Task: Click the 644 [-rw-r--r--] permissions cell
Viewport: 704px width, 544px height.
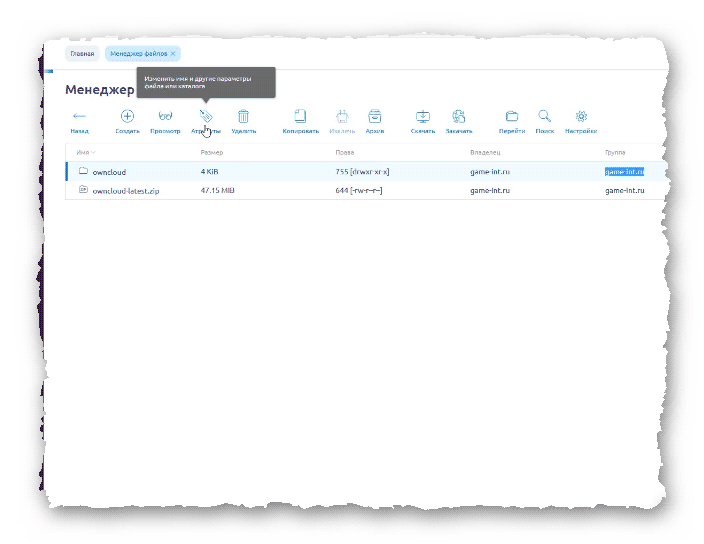Action: click(x=359, y=190)
